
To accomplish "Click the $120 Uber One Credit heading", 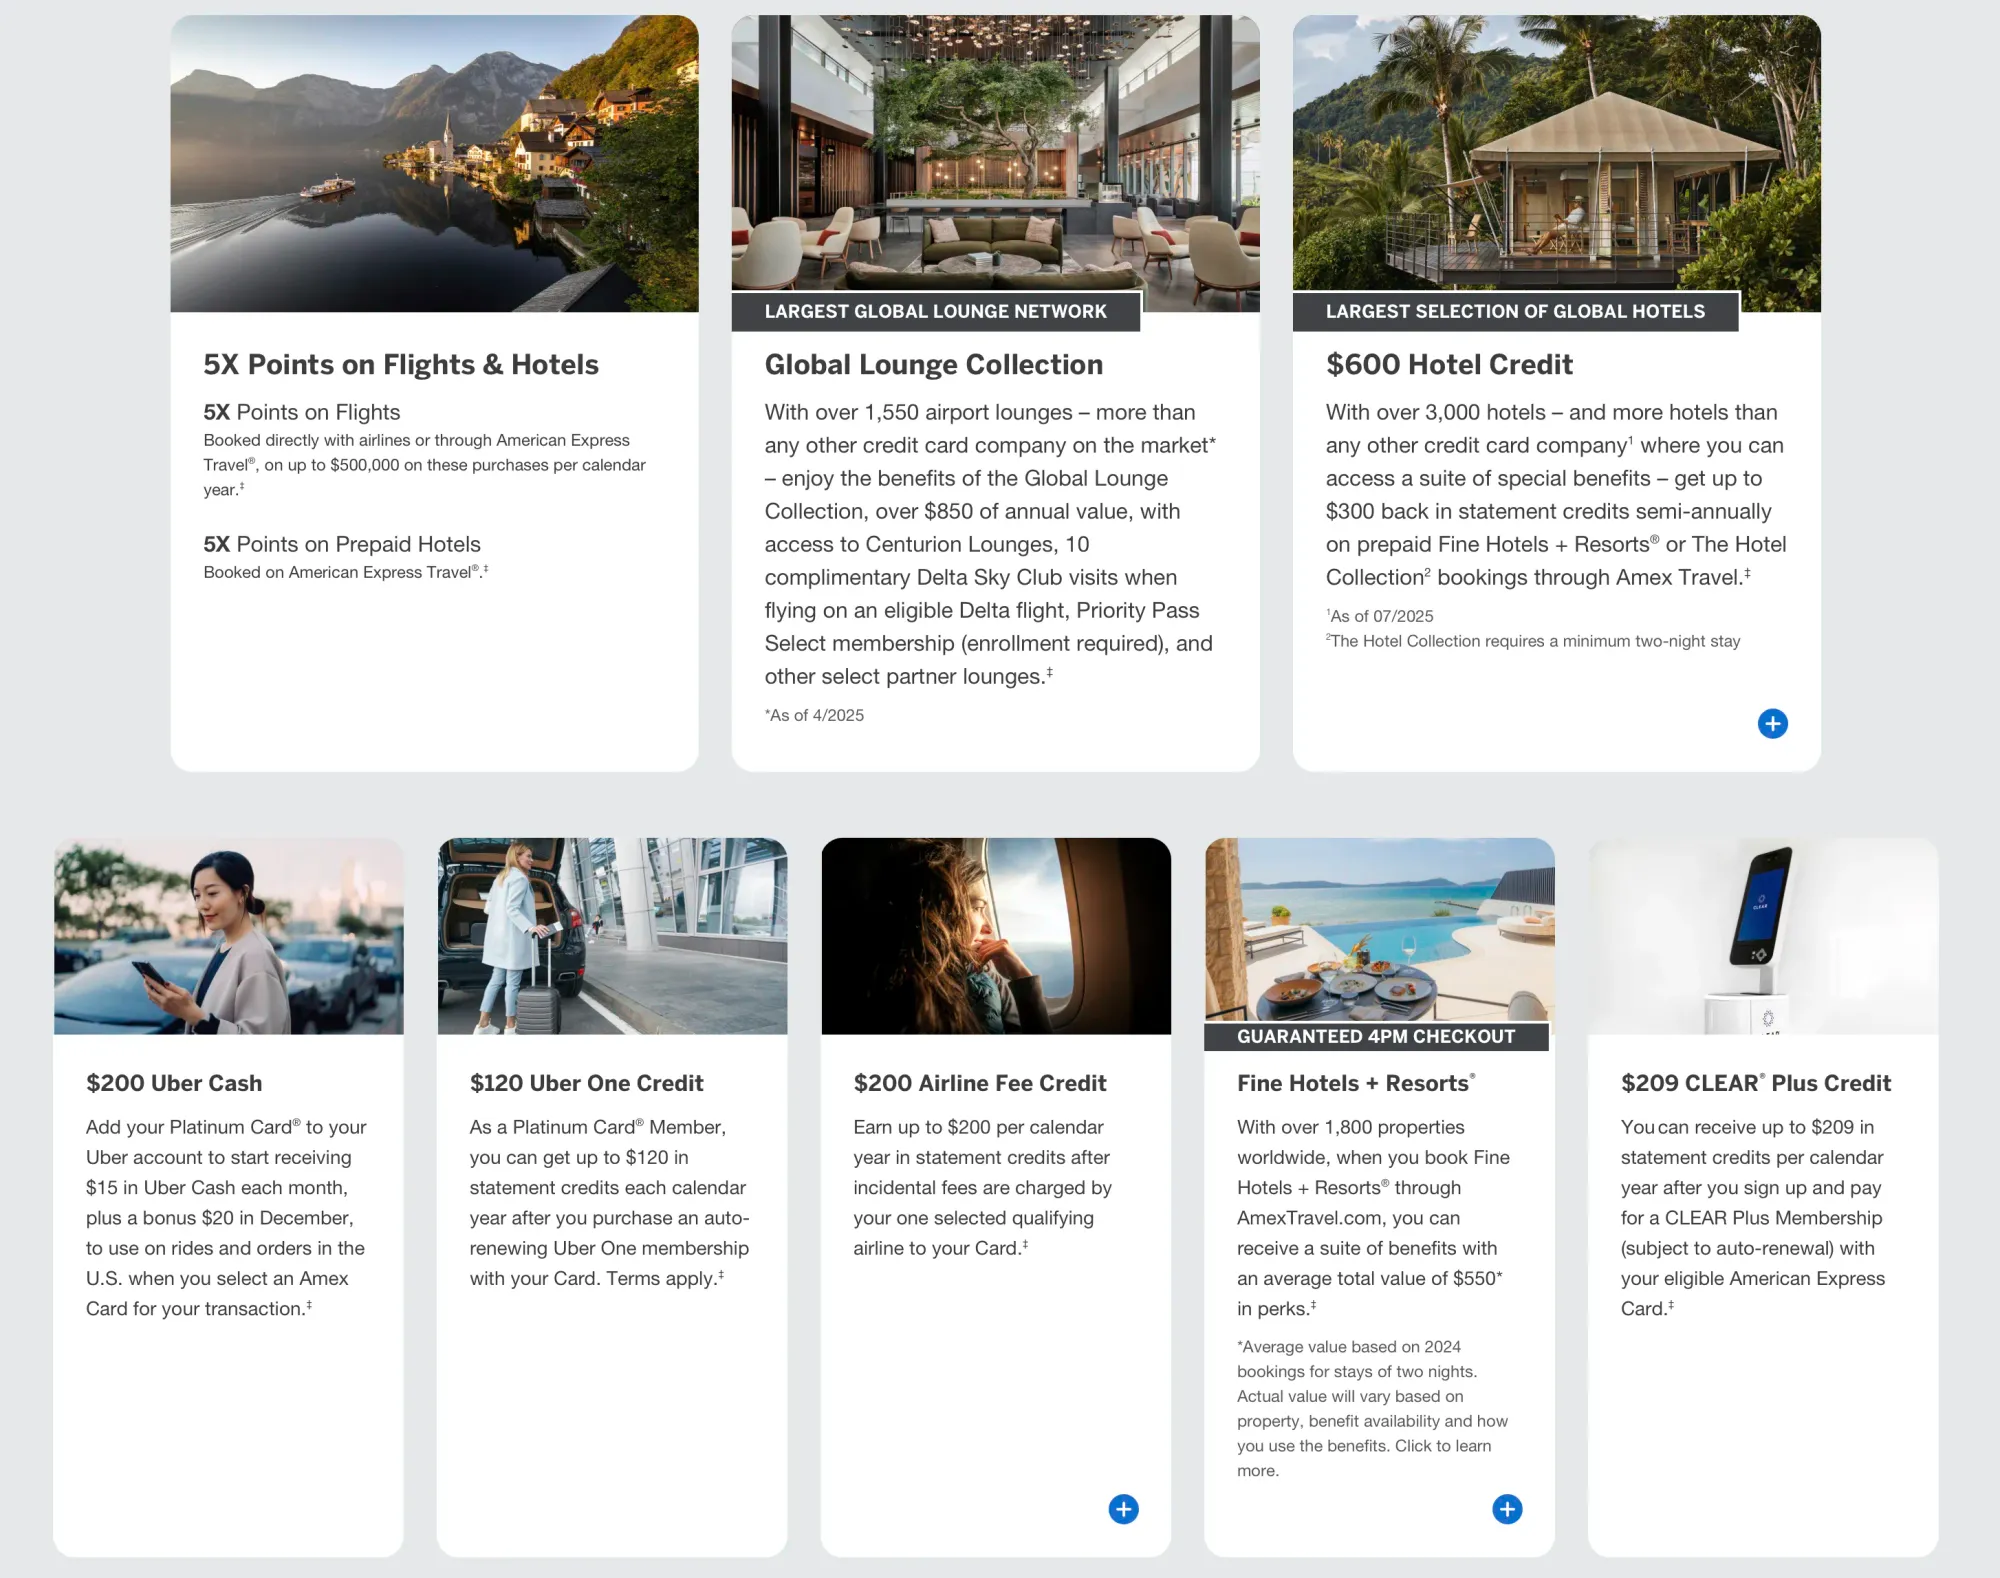I will (586, 1083).
